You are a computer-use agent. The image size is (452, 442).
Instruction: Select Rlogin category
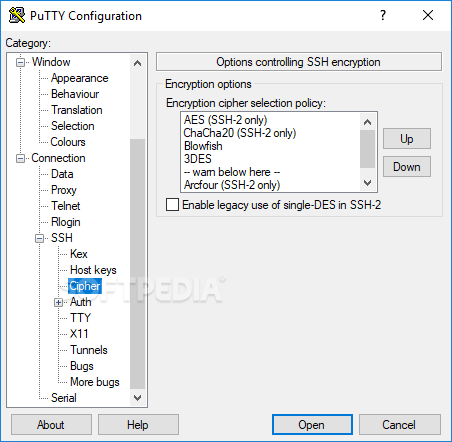point(66,222)
